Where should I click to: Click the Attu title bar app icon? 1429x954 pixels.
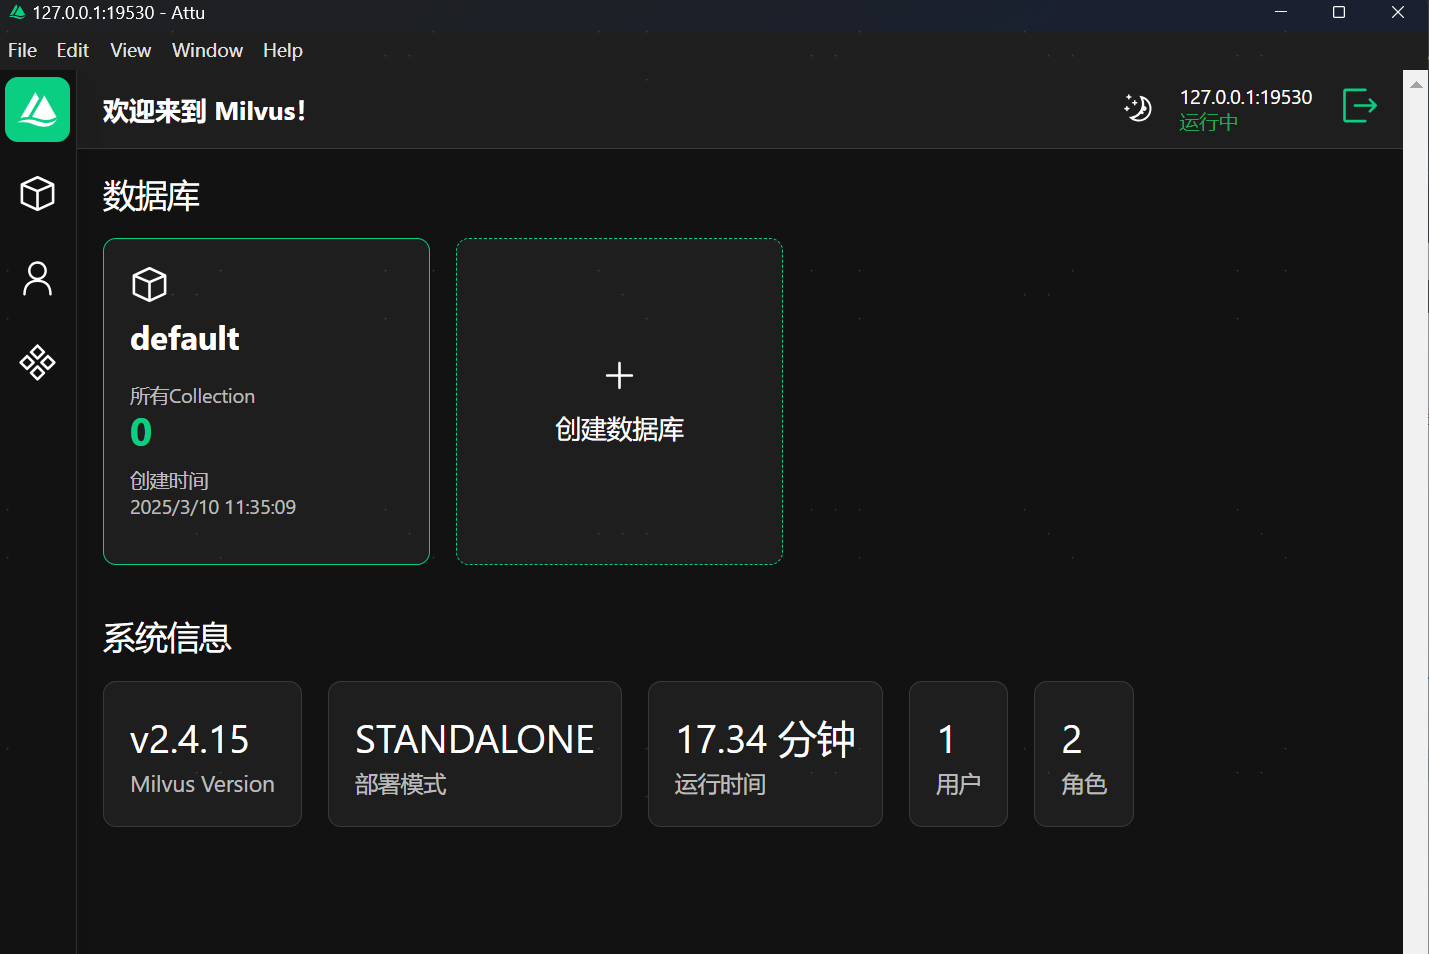16,12
